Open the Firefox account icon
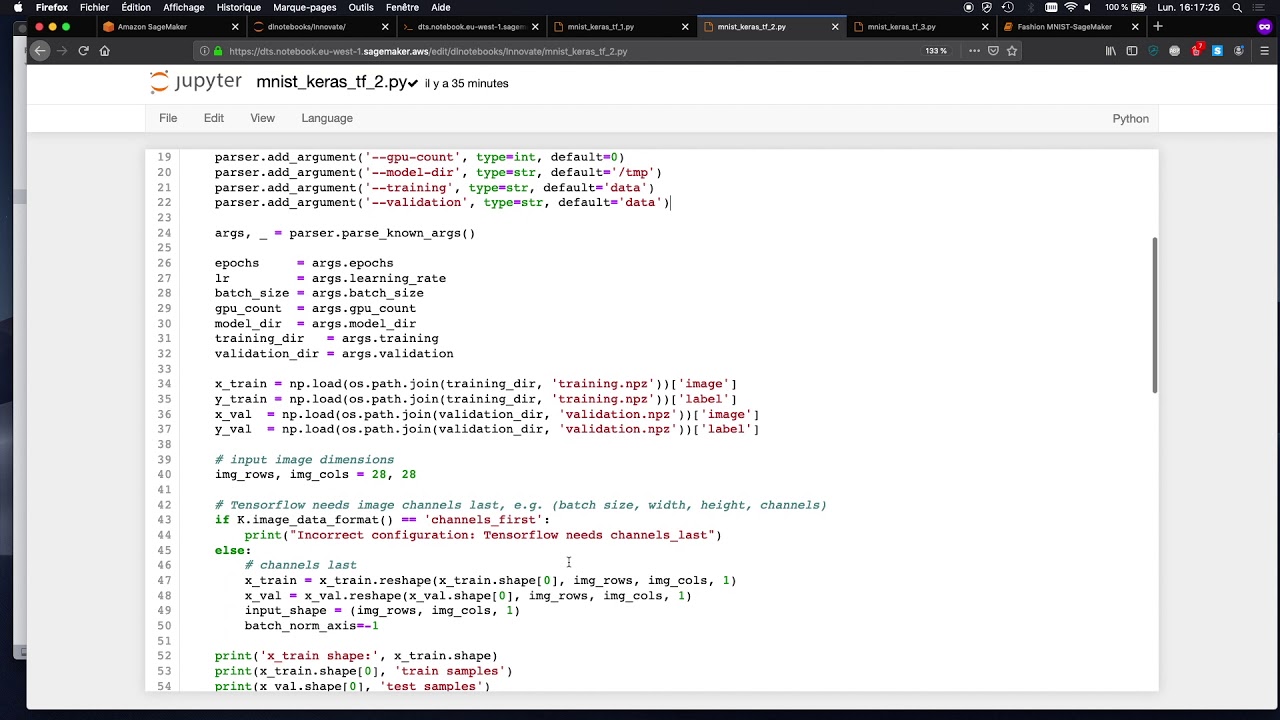Viewport: 1280px width, 720px height. 1239,51
